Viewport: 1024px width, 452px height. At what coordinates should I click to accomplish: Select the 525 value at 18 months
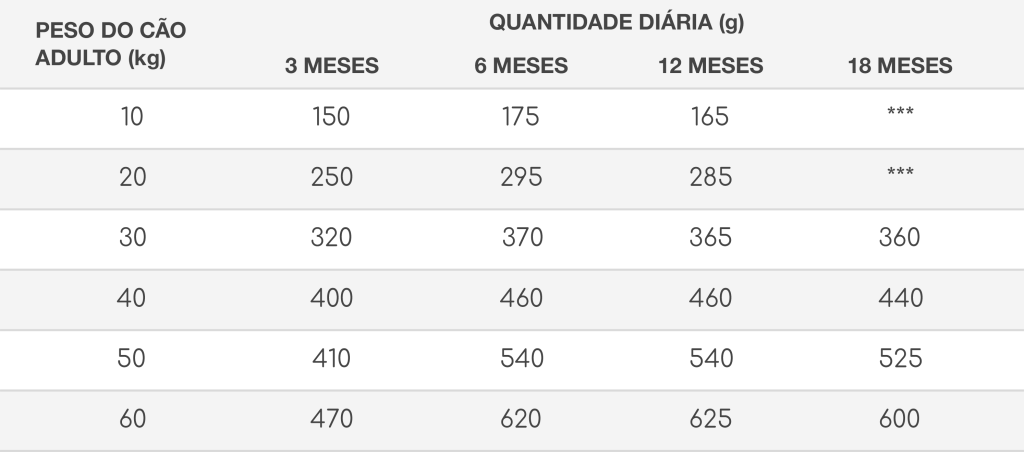(x=900, y=358)
